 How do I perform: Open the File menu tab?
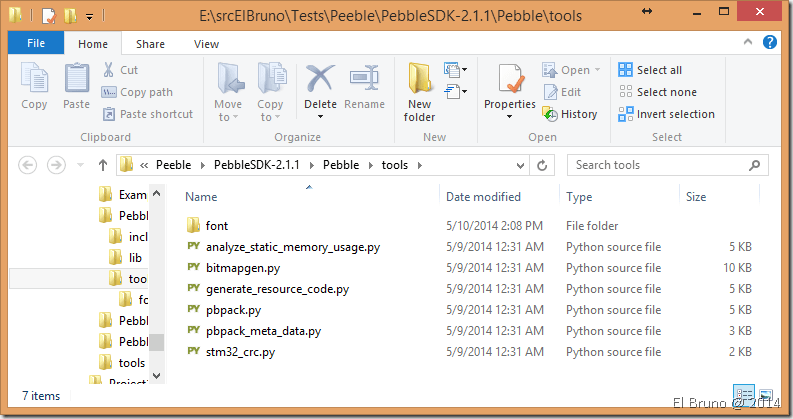tap(36, 44)
